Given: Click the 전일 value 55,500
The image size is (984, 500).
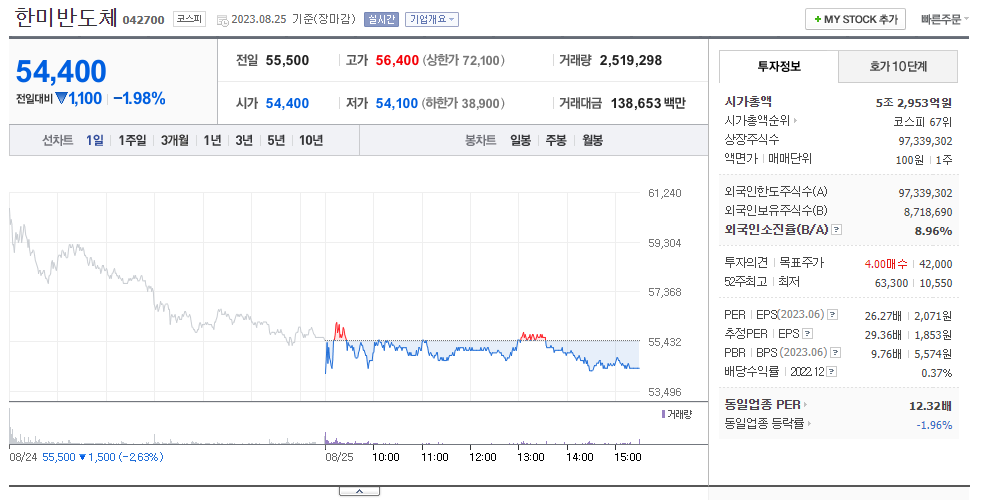Looking at the screenshot, I should click(x=287, y=60).
